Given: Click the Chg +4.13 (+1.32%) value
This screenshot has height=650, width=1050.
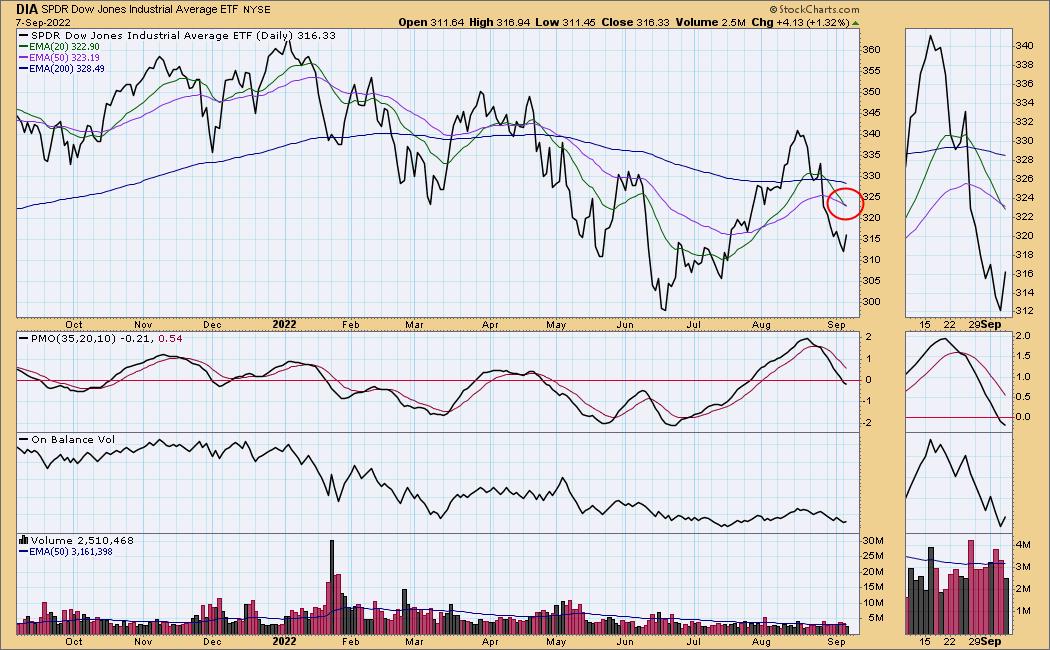Looking at the screenshot, I should tap(800, 22).
